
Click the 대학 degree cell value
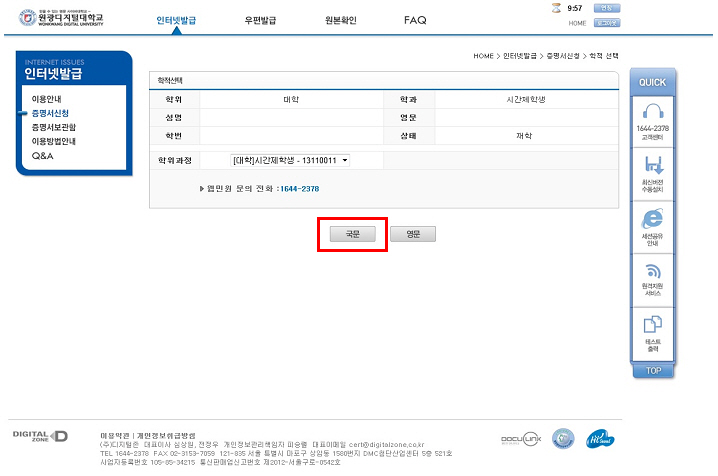tap(291, 99)
